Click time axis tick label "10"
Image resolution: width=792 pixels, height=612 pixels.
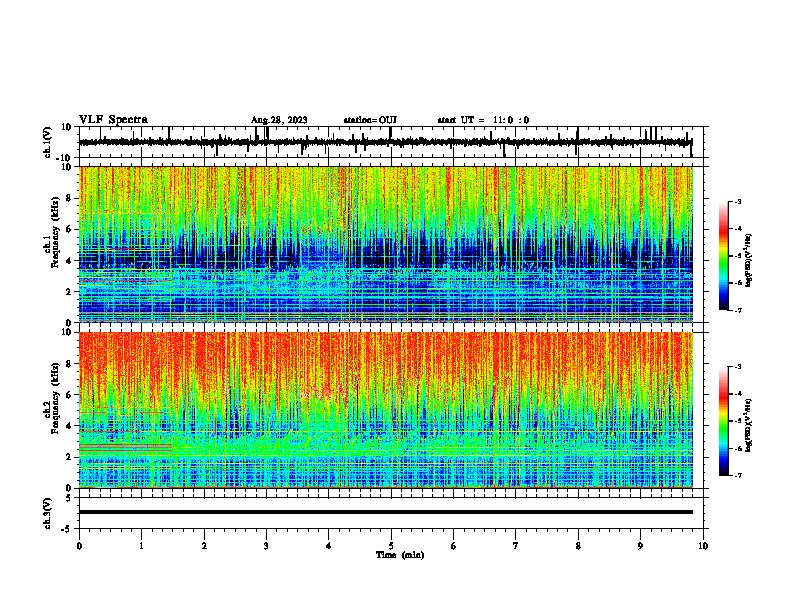coord(703,546)
